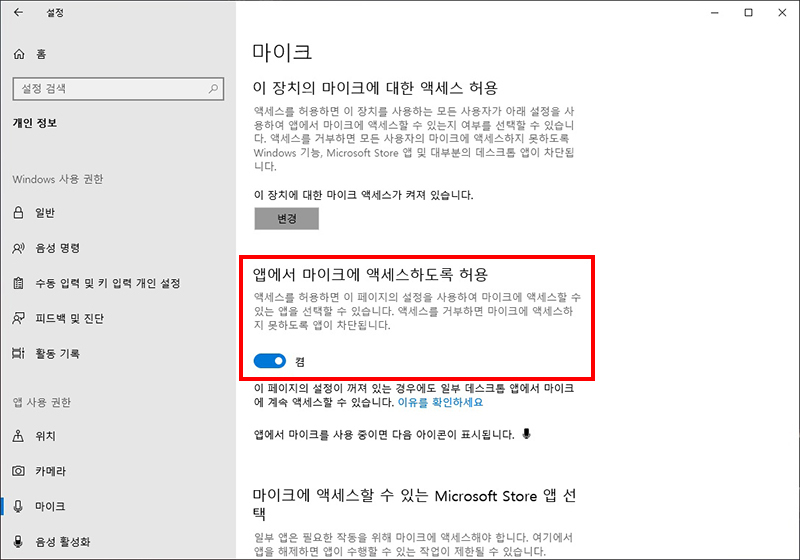The width and height of the screenshot is (800, 560).
Task: Click 마이크 액세스가 켜져 있습니다 status text
Action: pos(363,195)
